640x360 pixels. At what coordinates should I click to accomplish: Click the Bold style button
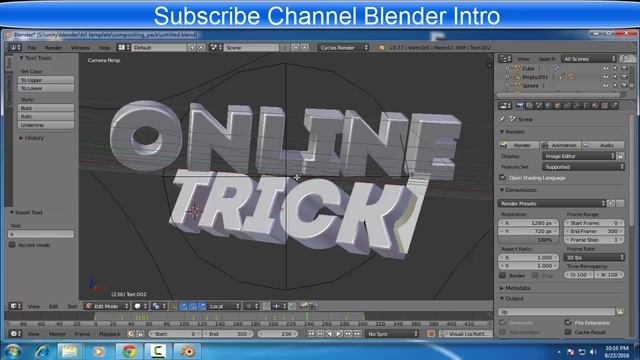[46, 108]
